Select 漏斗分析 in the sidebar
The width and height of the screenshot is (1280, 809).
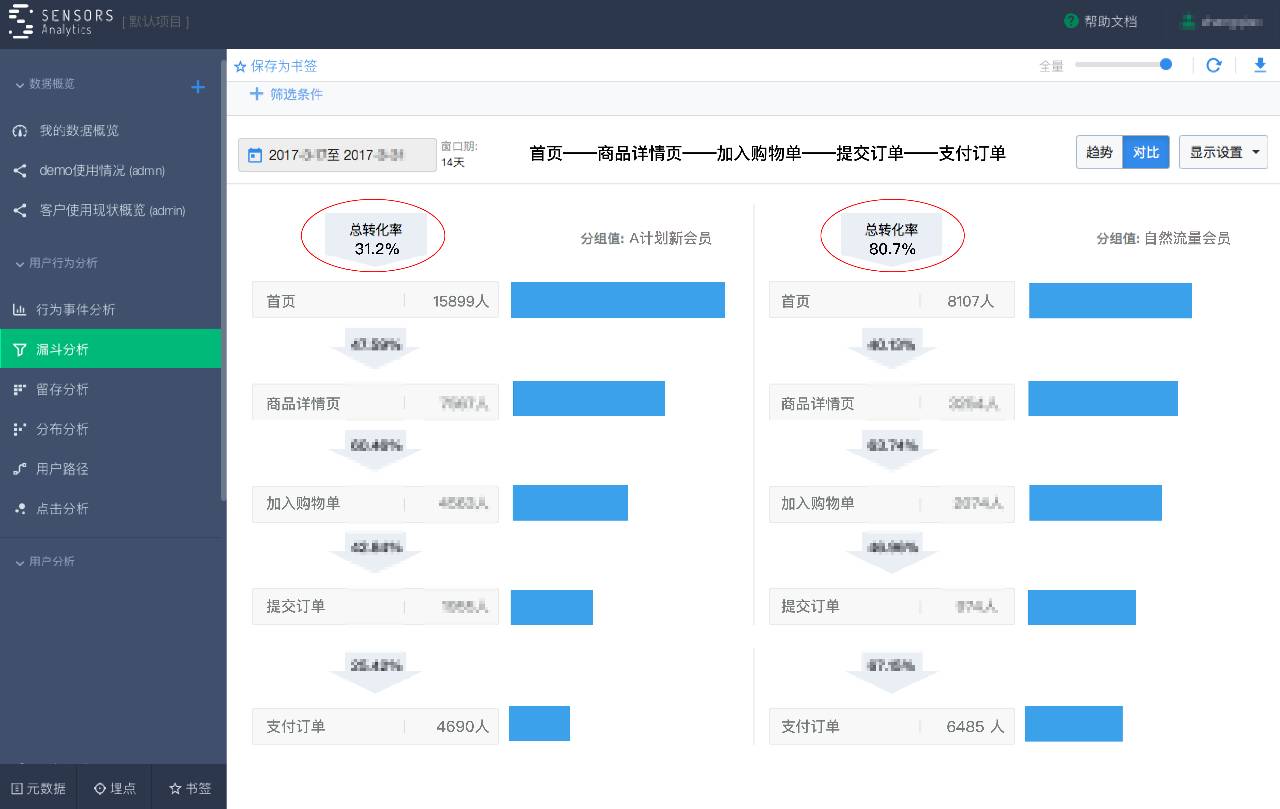(x=110, y=349)
